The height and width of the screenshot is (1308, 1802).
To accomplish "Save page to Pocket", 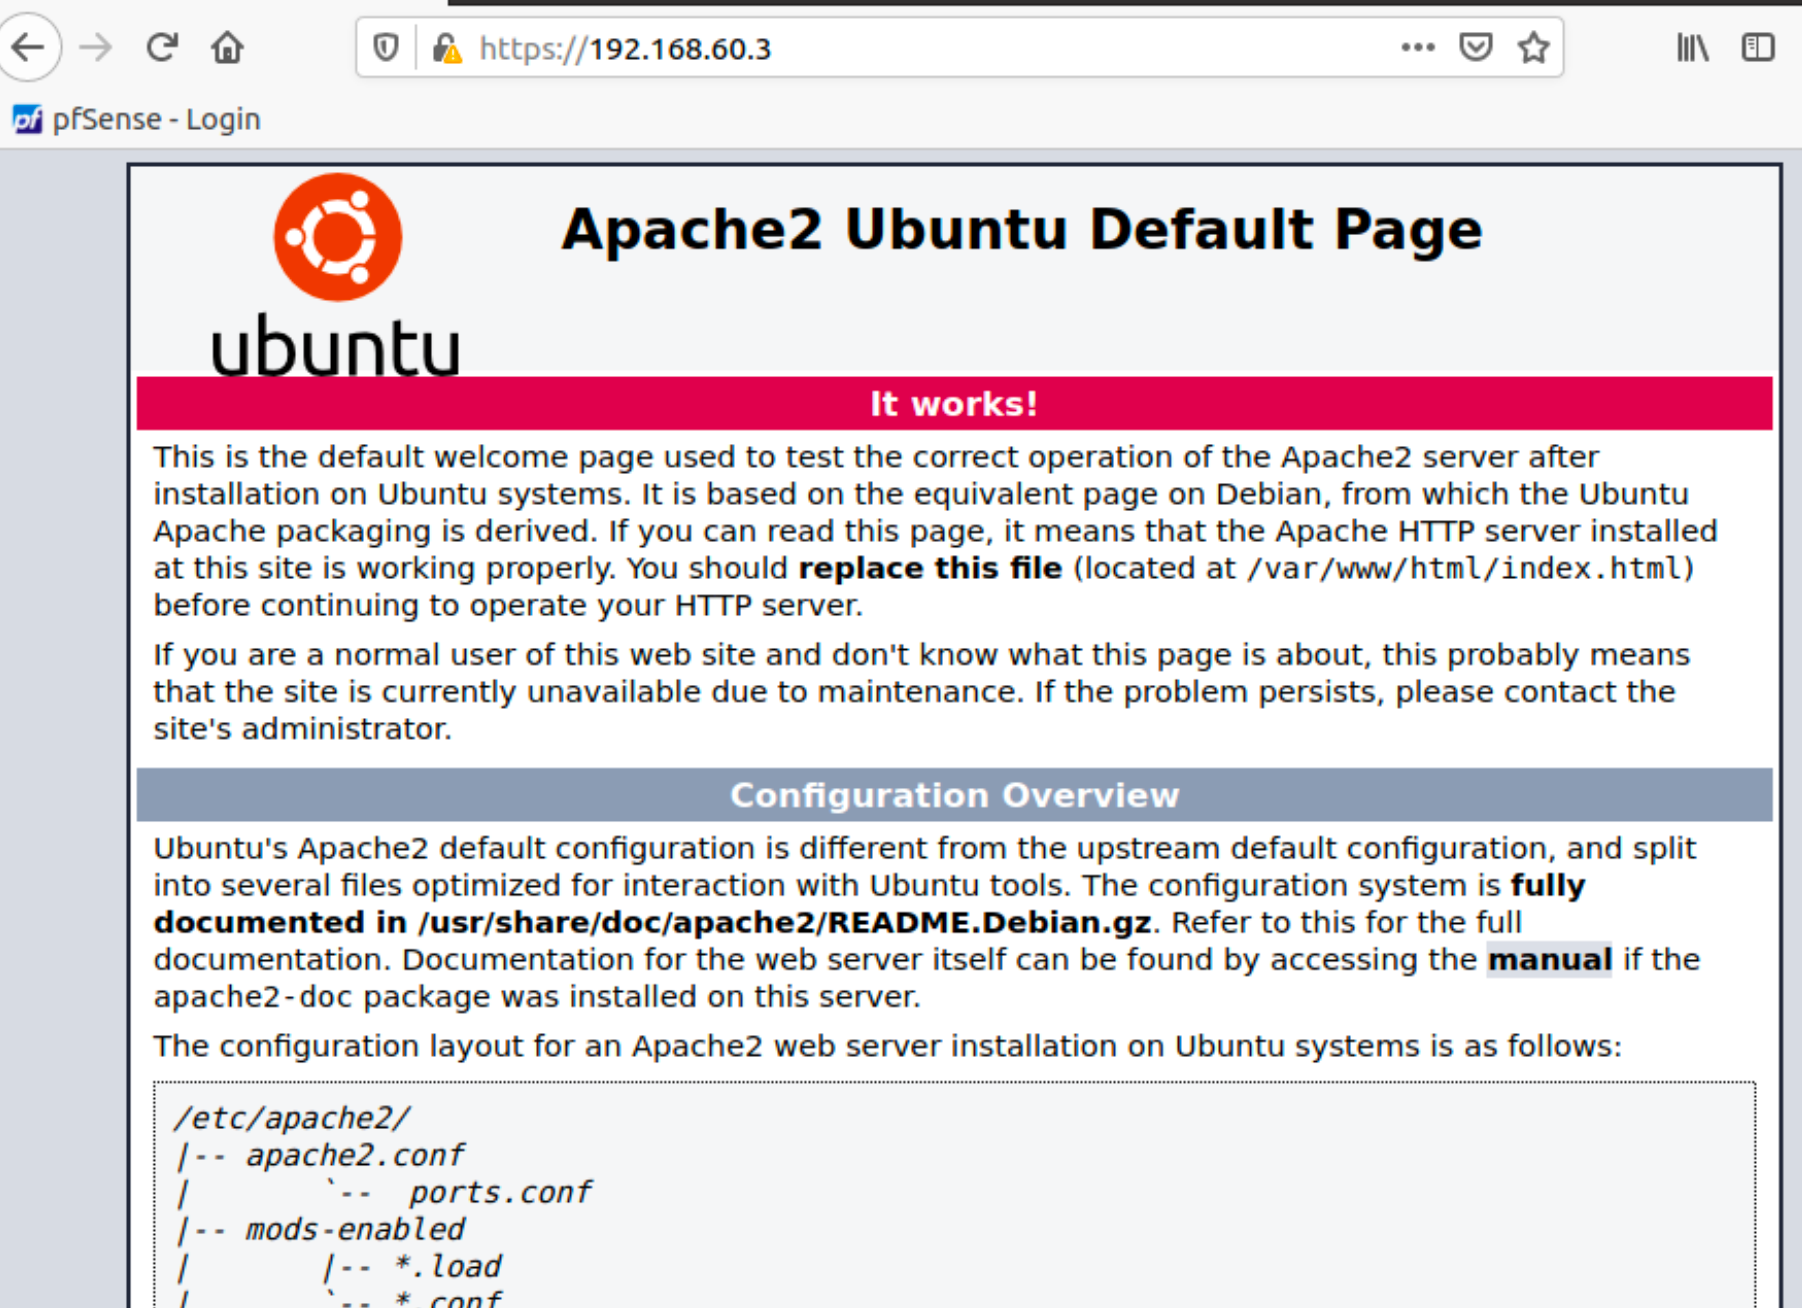I will coord(1476,47).
